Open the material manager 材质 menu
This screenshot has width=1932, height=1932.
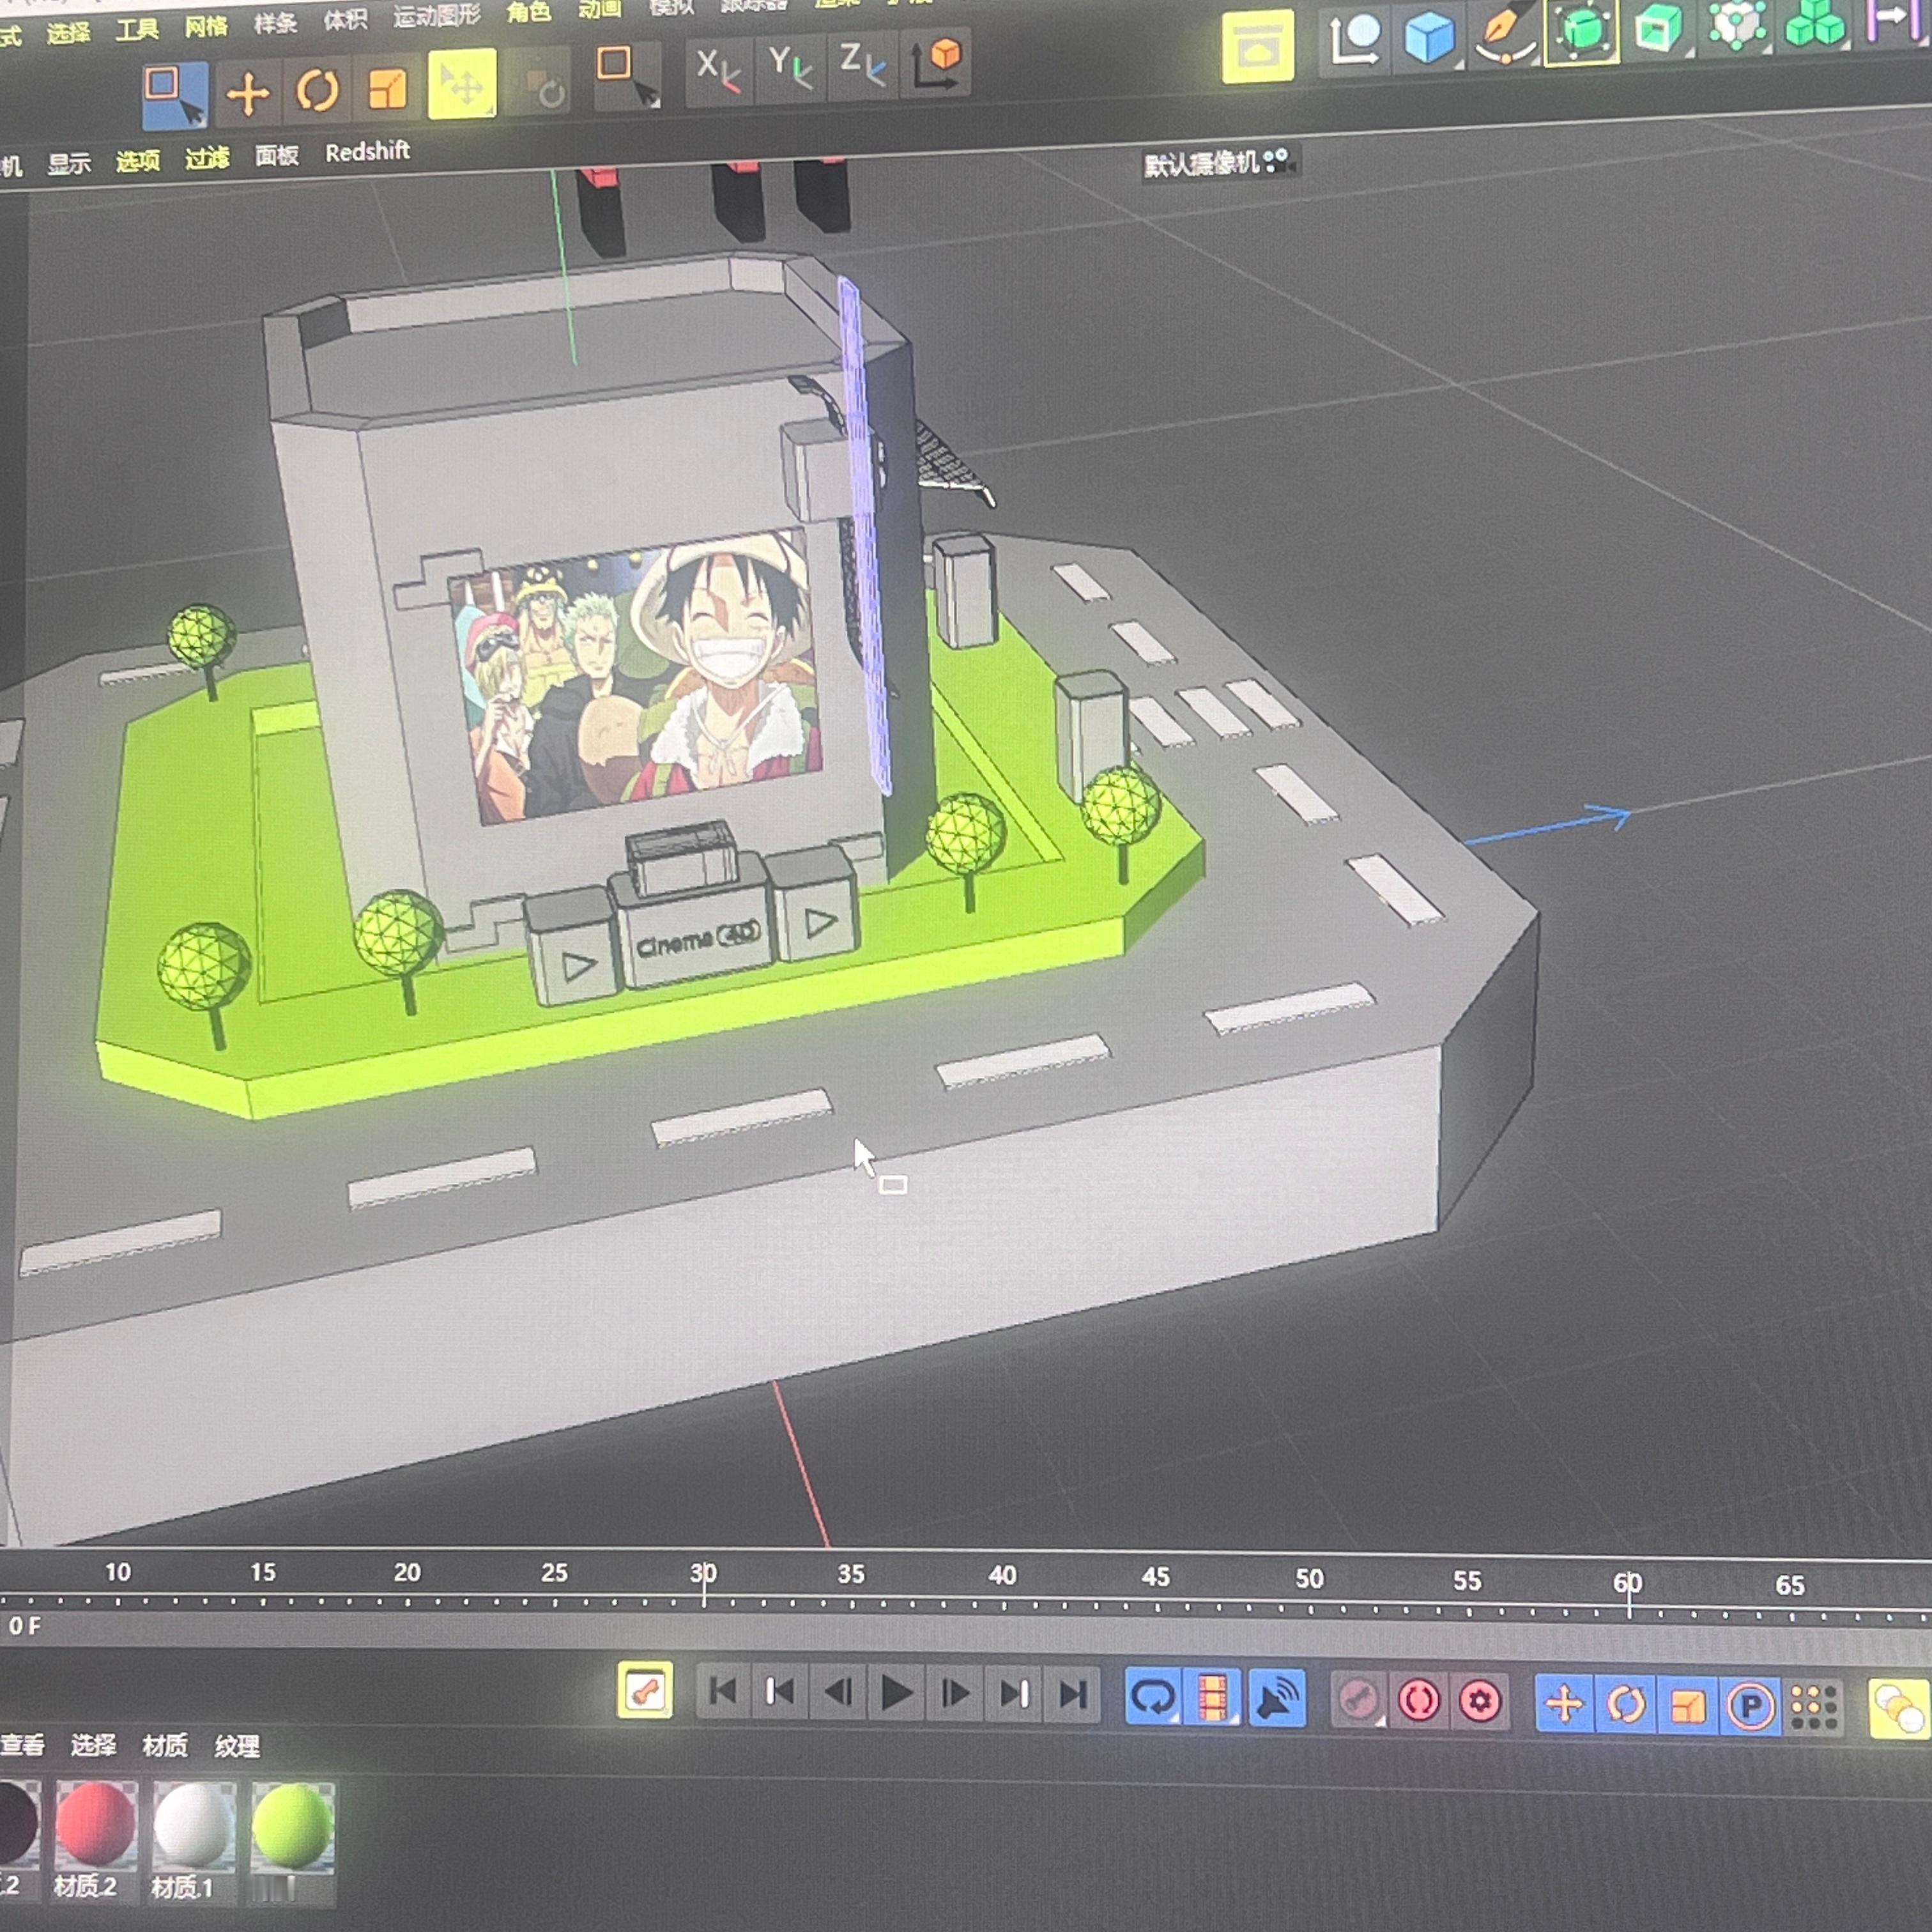click(165, 1746)
